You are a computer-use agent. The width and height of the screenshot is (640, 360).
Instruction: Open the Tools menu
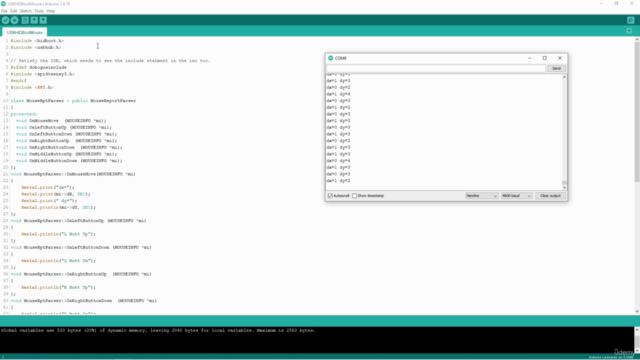coord(39,11)
